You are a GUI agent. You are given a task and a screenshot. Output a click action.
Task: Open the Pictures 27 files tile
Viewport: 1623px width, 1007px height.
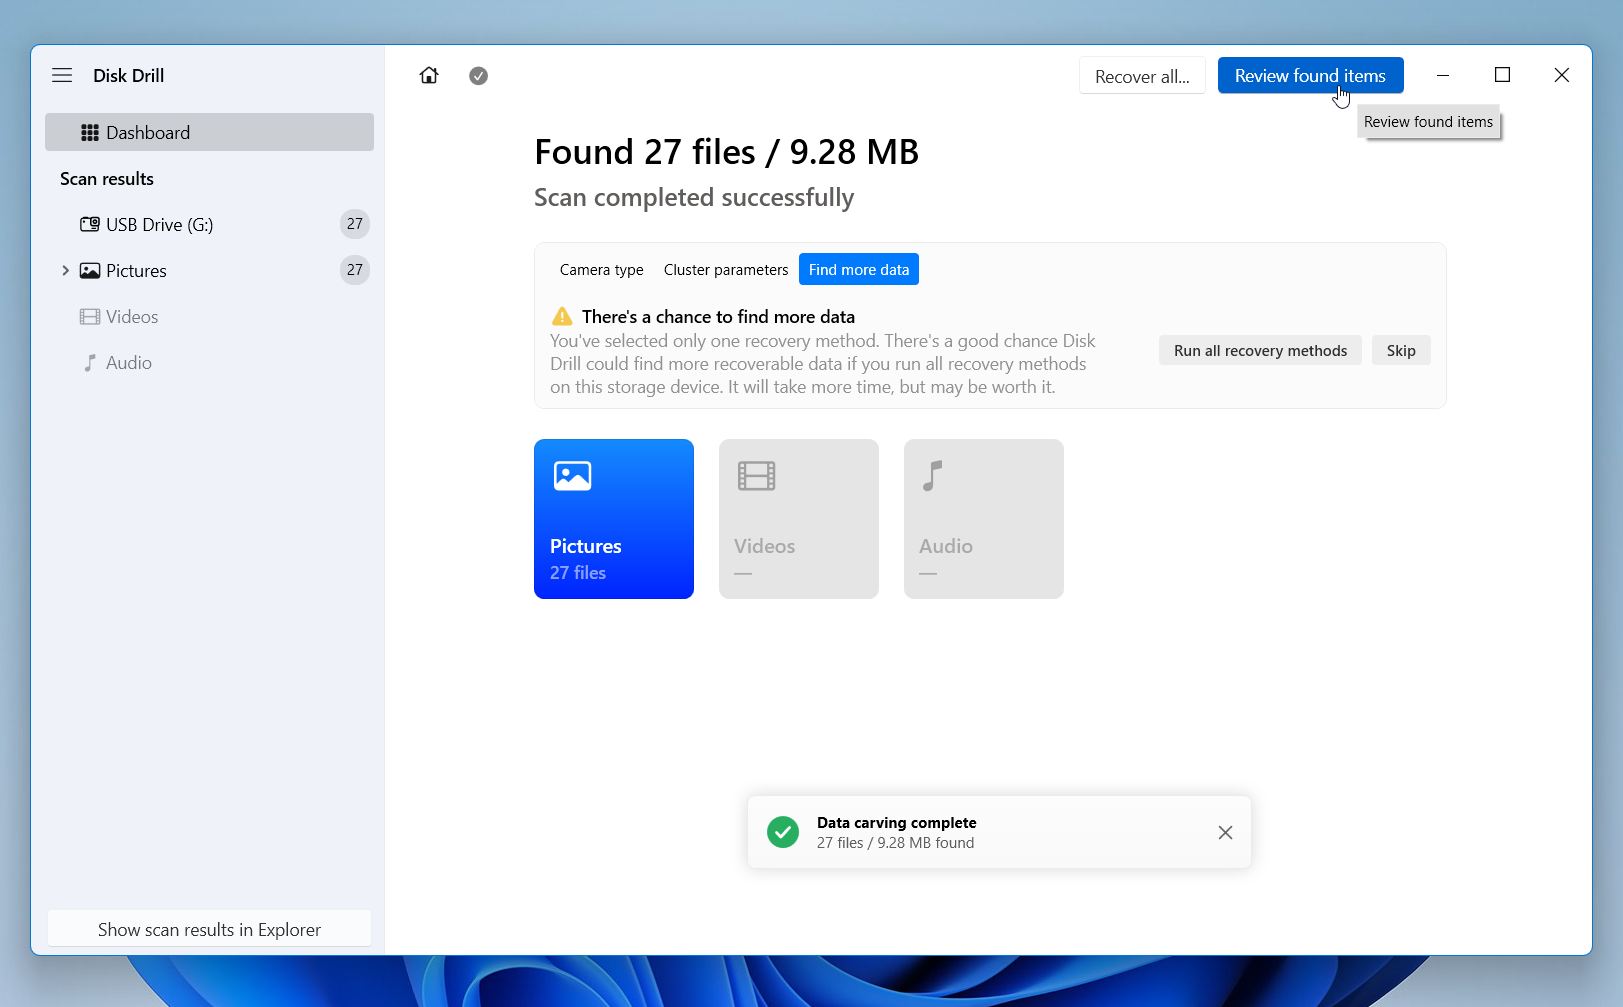click(x=613, y=519)
